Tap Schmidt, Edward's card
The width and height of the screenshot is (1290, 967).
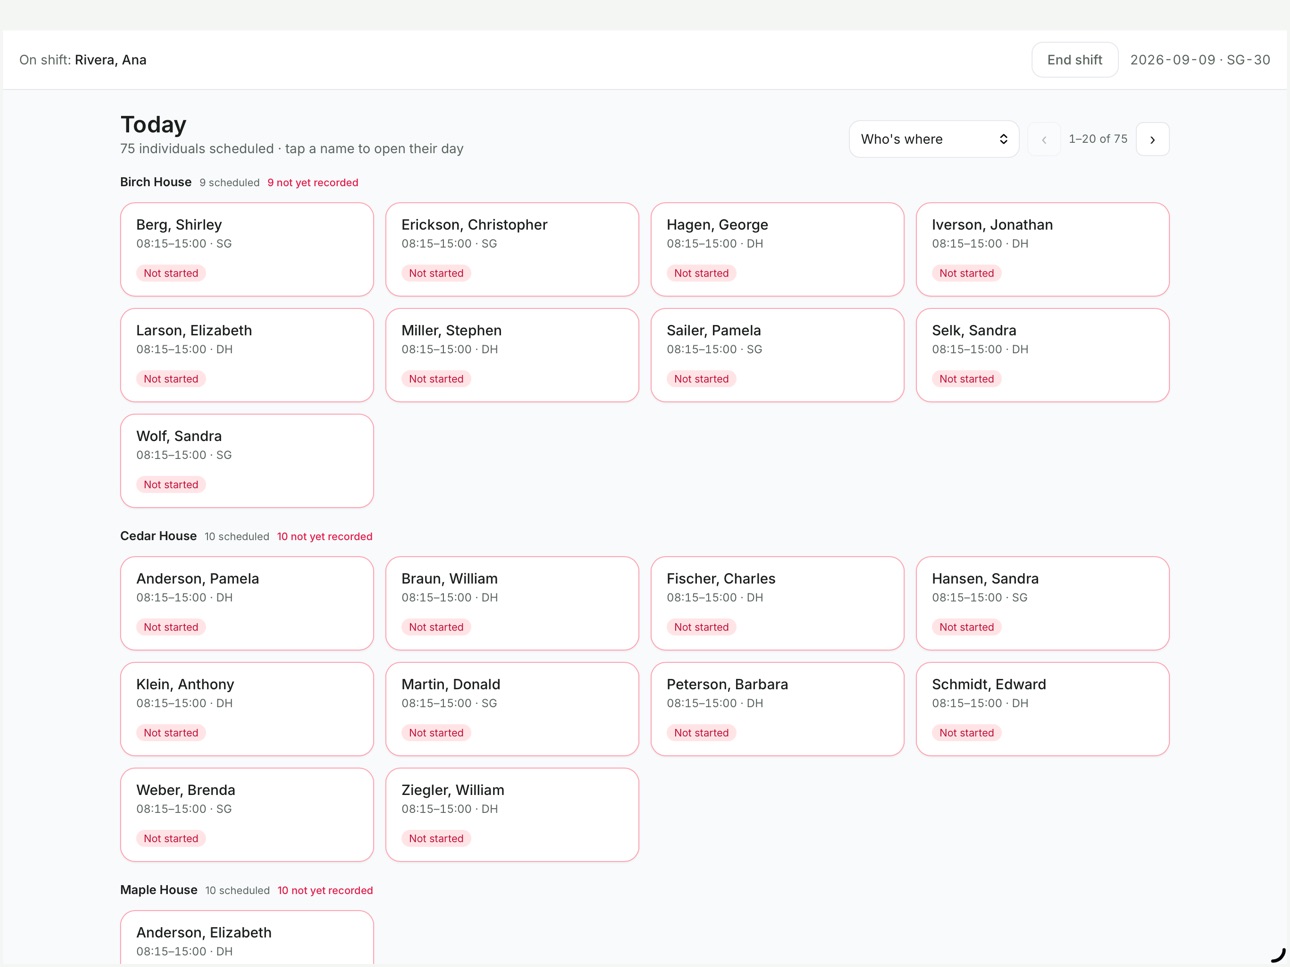1042,709
